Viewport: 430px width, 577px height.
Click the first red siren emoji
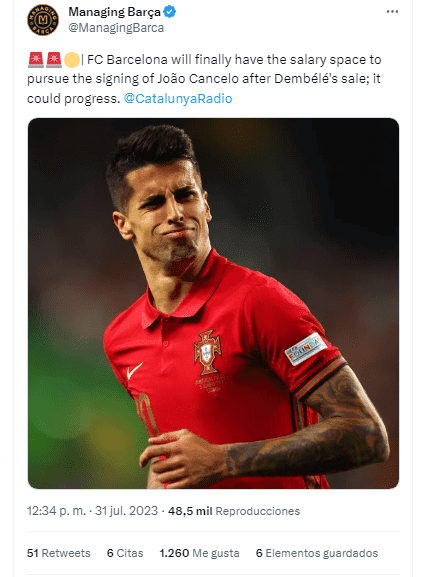(36, 60)
